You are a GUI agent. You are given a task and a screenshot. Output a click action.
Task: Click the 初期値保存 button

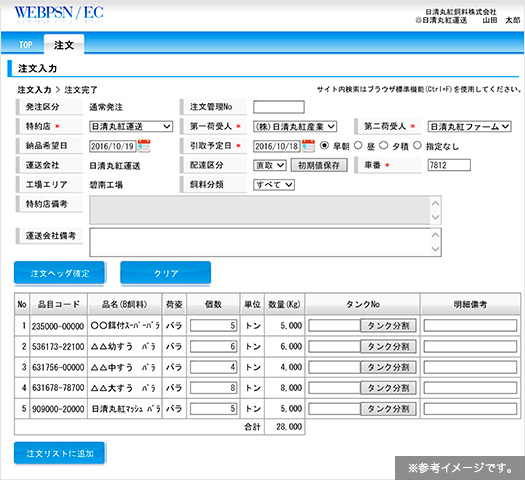pyautogui.click(x=319, y=165)
